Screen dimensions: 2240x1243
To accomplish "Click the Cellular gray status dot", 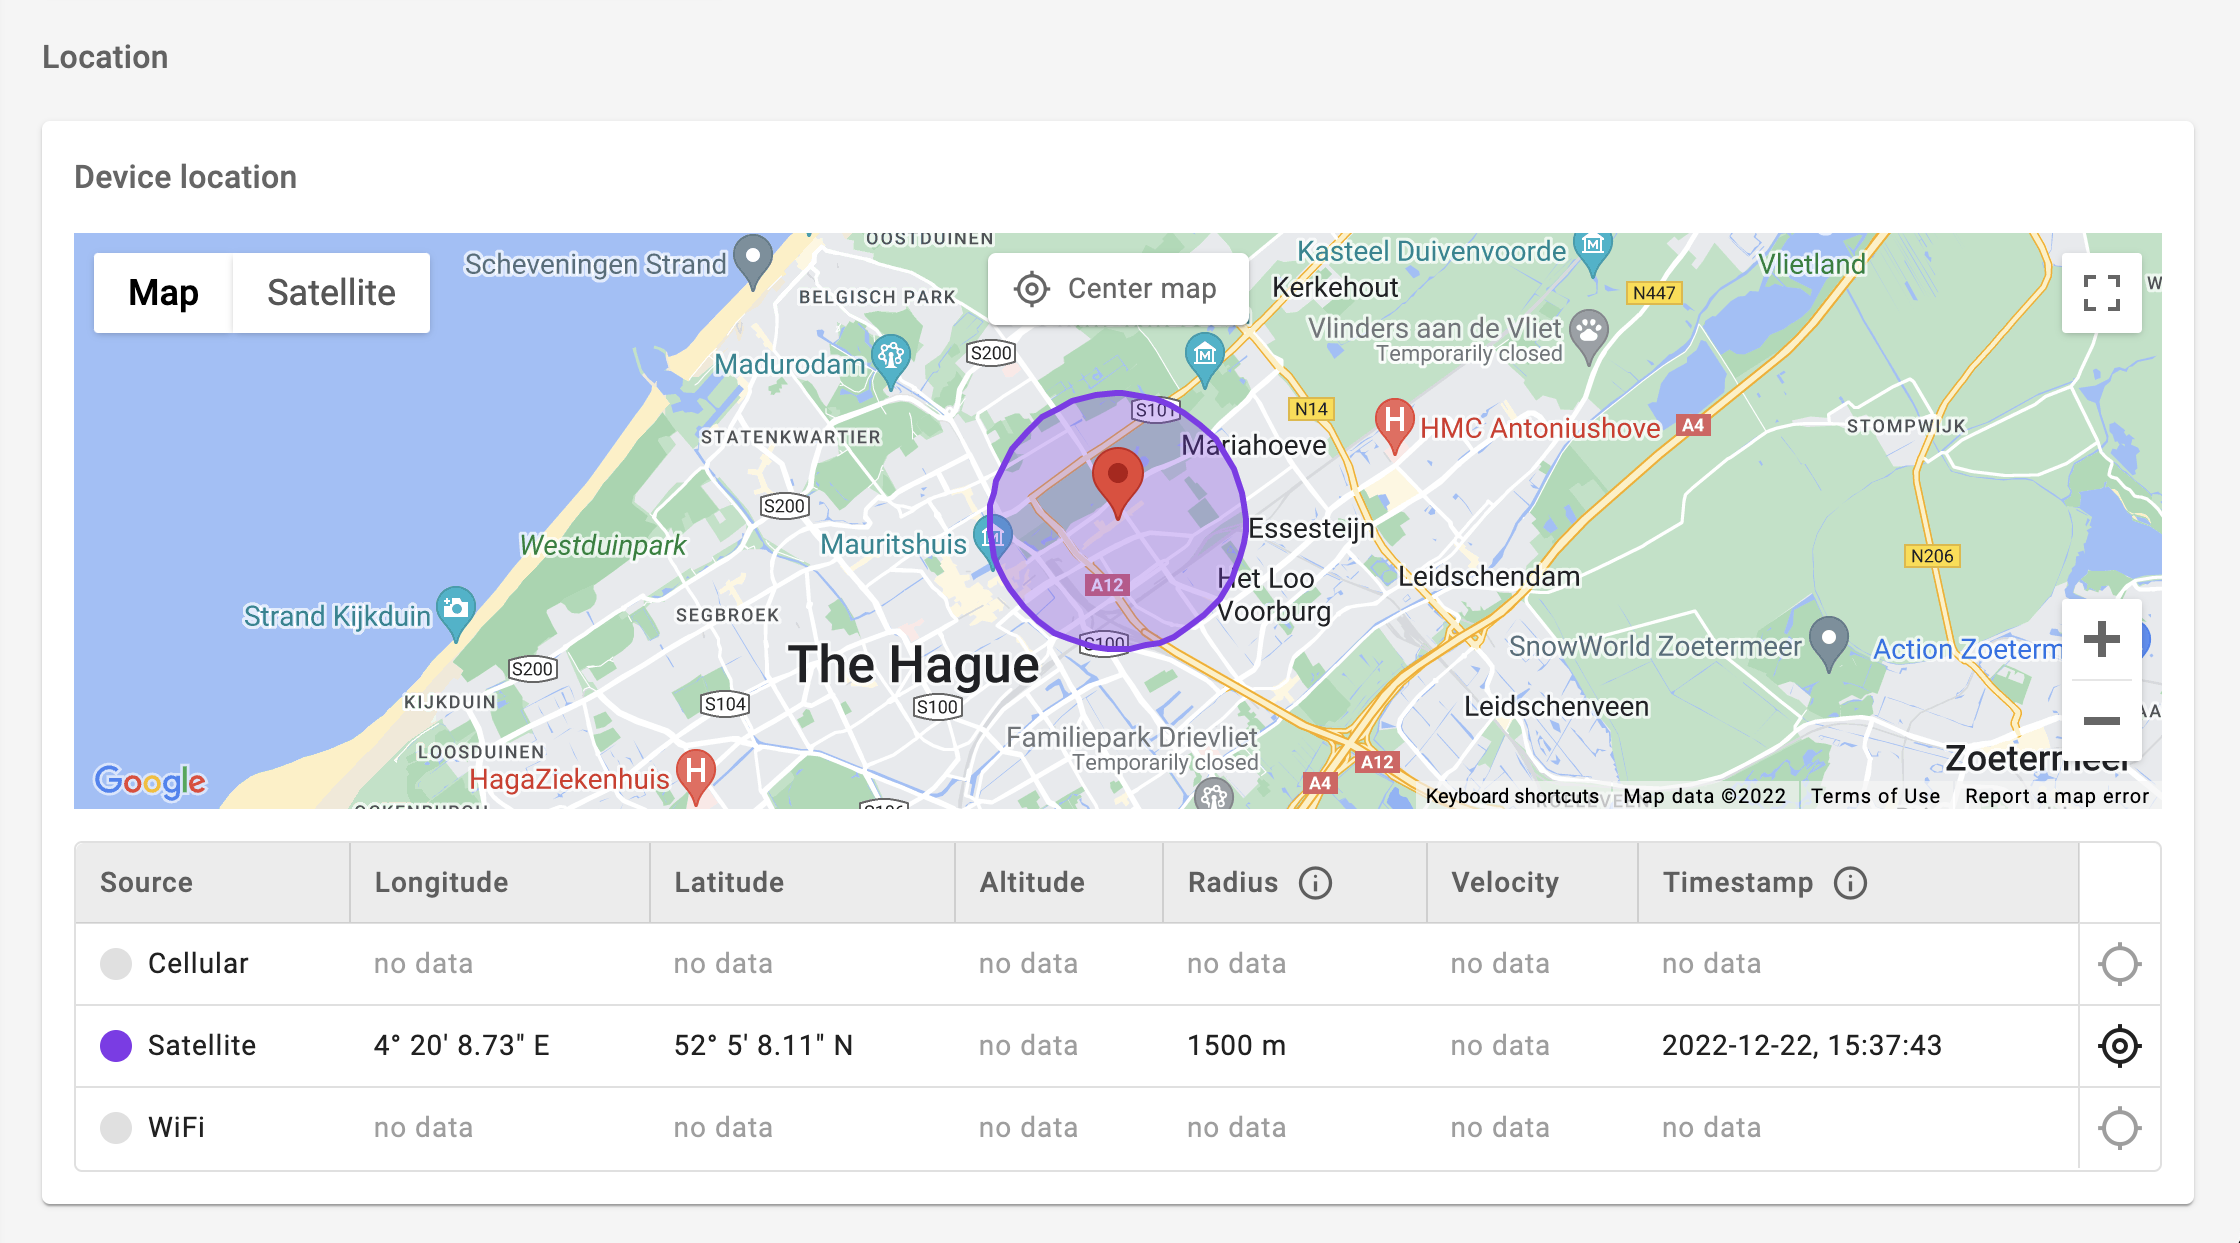I will coord(116,964).
